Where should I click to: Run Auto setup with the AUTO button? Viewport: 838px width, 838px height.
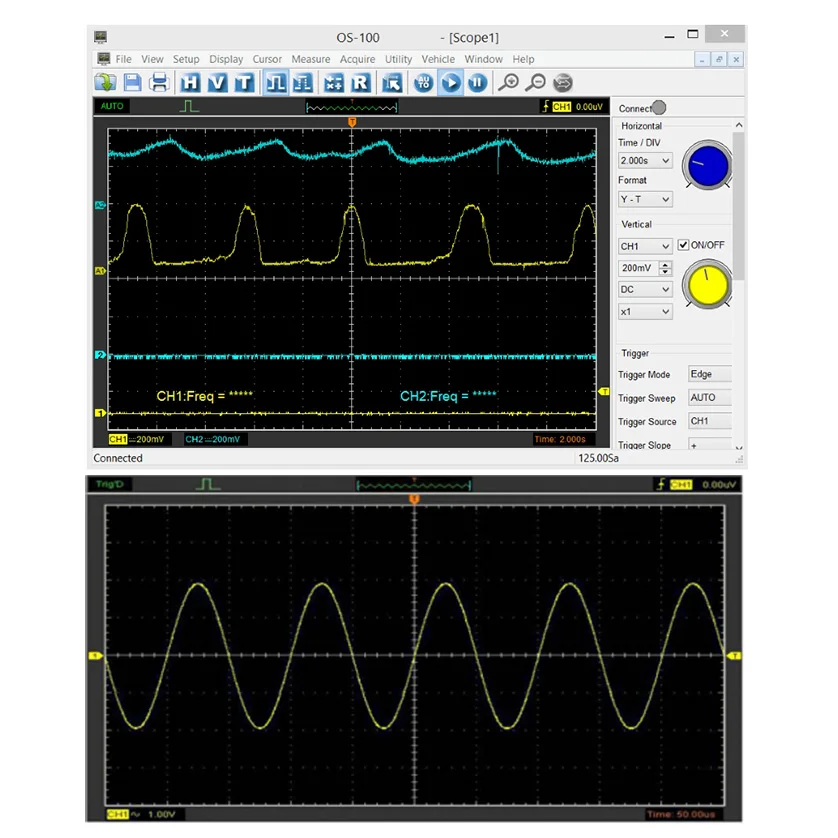[x=423, y=83]
